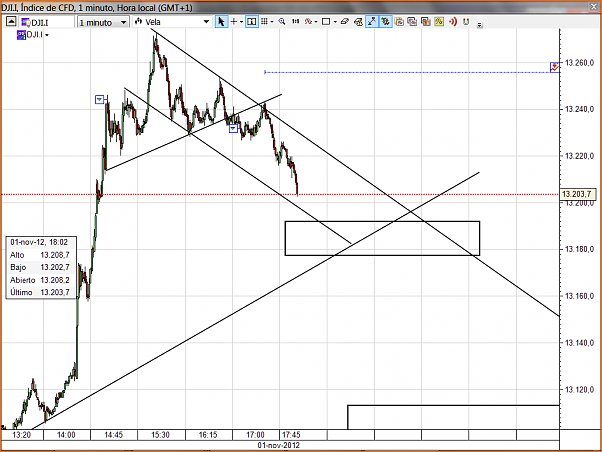Click the 13.180,0 price axis label
This screenshot has height=452, width=602.
click(x=579, y=249)
